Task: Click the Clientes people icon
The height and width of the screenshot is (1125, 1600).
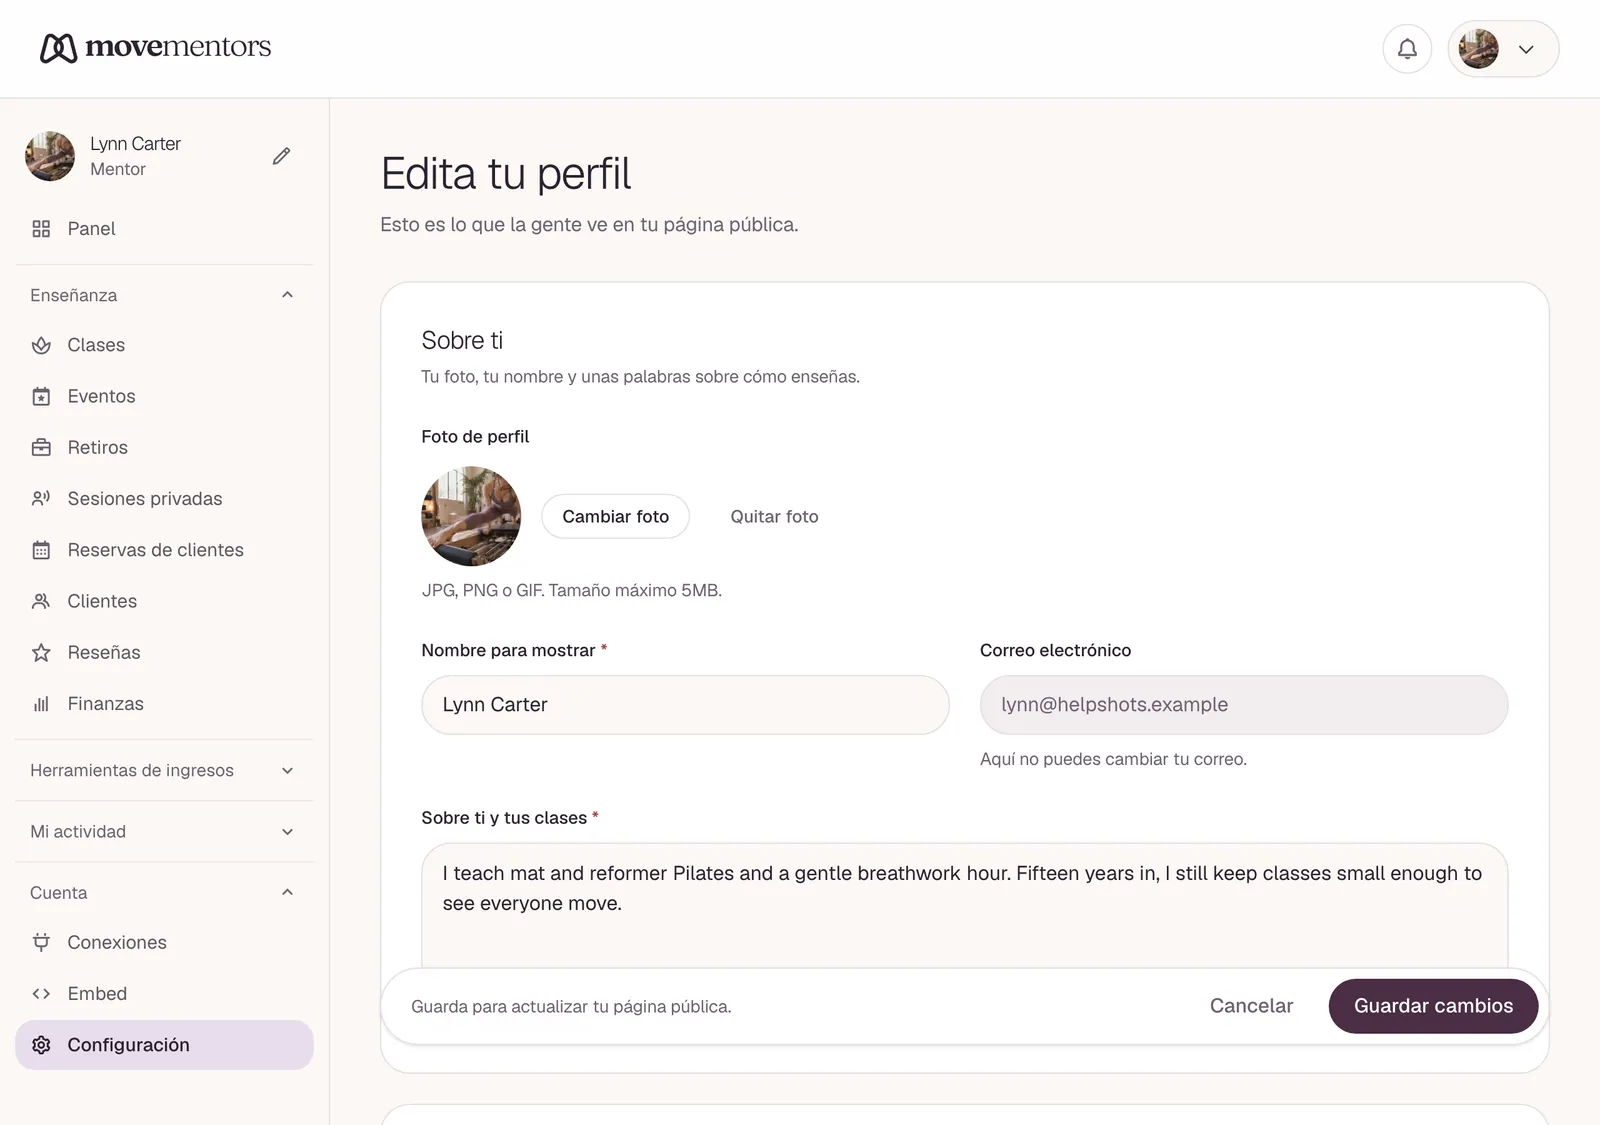Action: [x=41, y=601]
